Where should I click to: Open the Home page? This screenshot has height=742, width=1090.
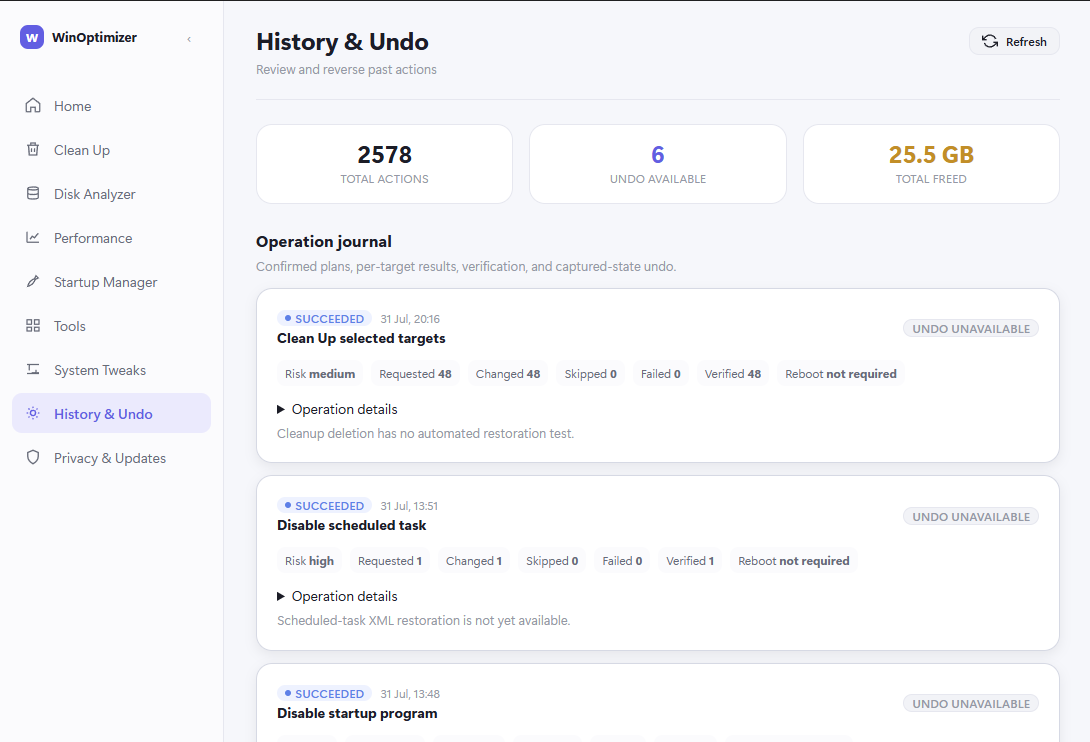pos(111,106)
